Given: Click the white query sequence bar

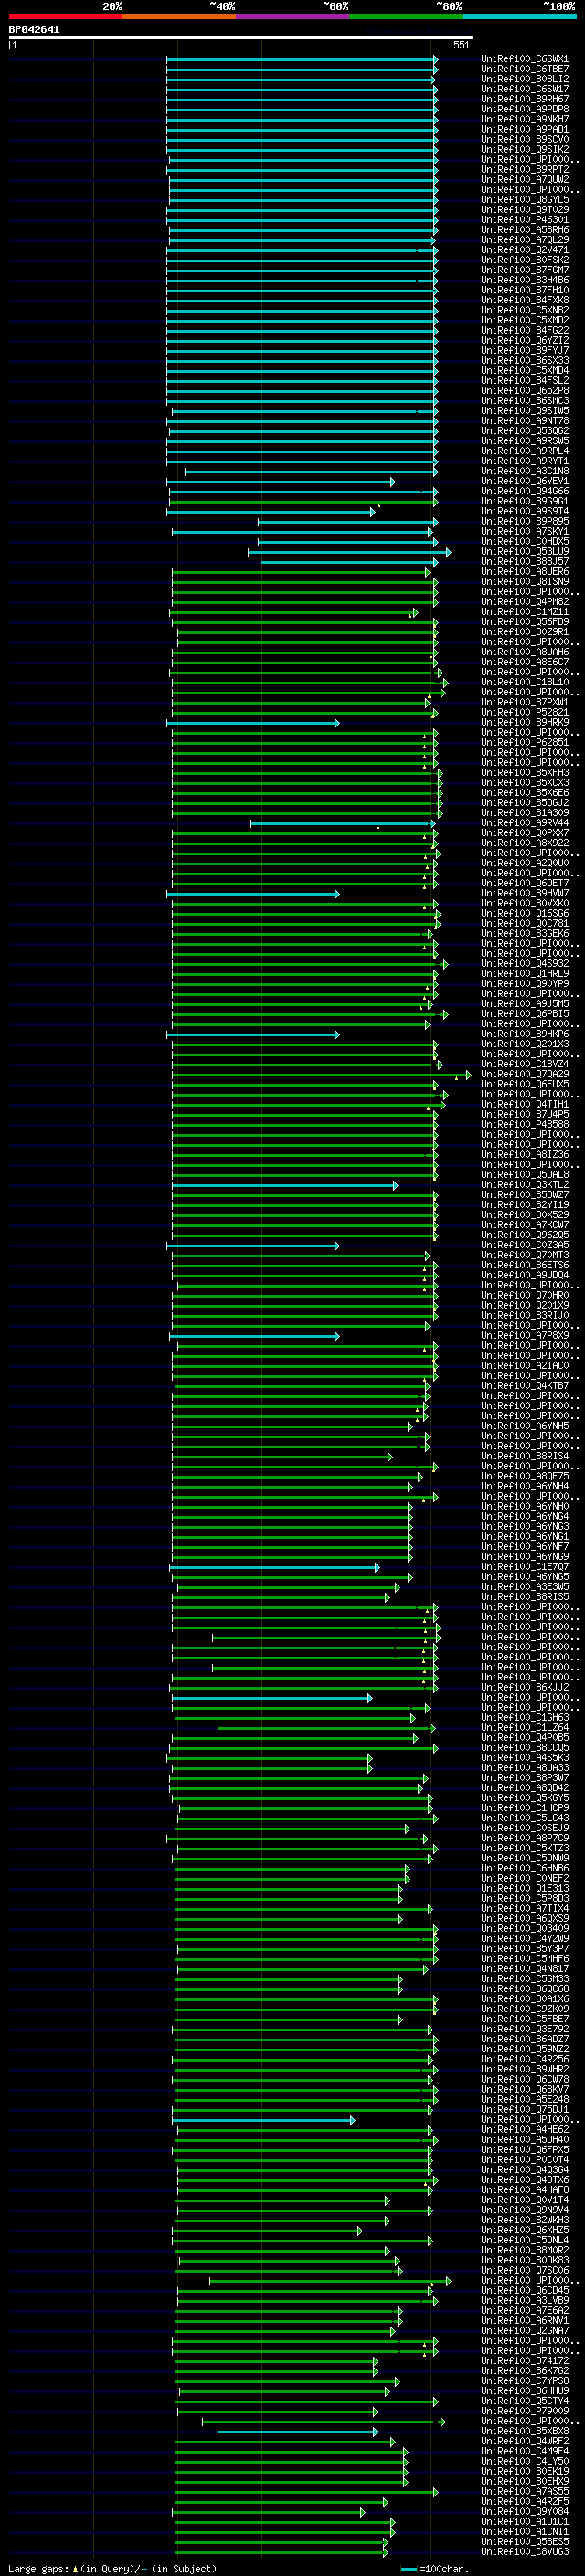Looking at the screenshot, I should (x=241, y=38).
